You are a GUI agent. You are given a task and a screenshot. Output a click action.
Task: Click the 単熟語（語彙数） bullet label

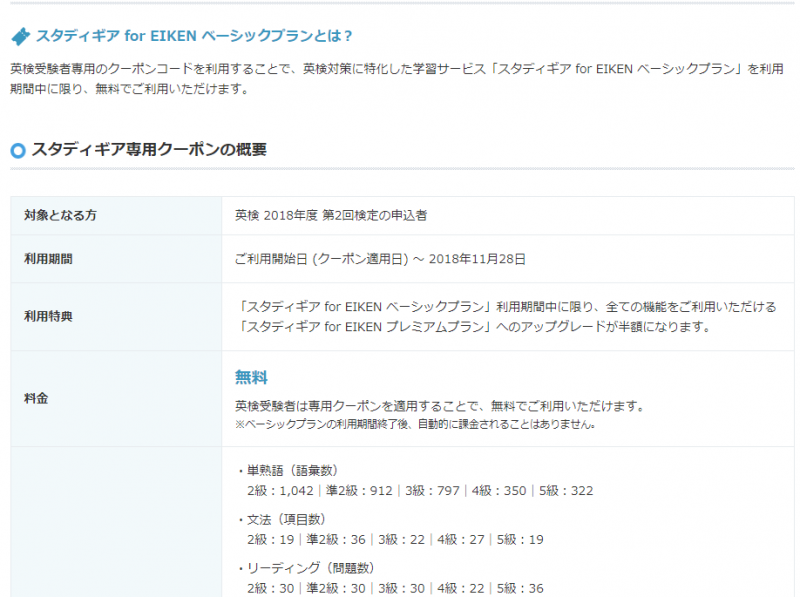click(x=288, y=470)
